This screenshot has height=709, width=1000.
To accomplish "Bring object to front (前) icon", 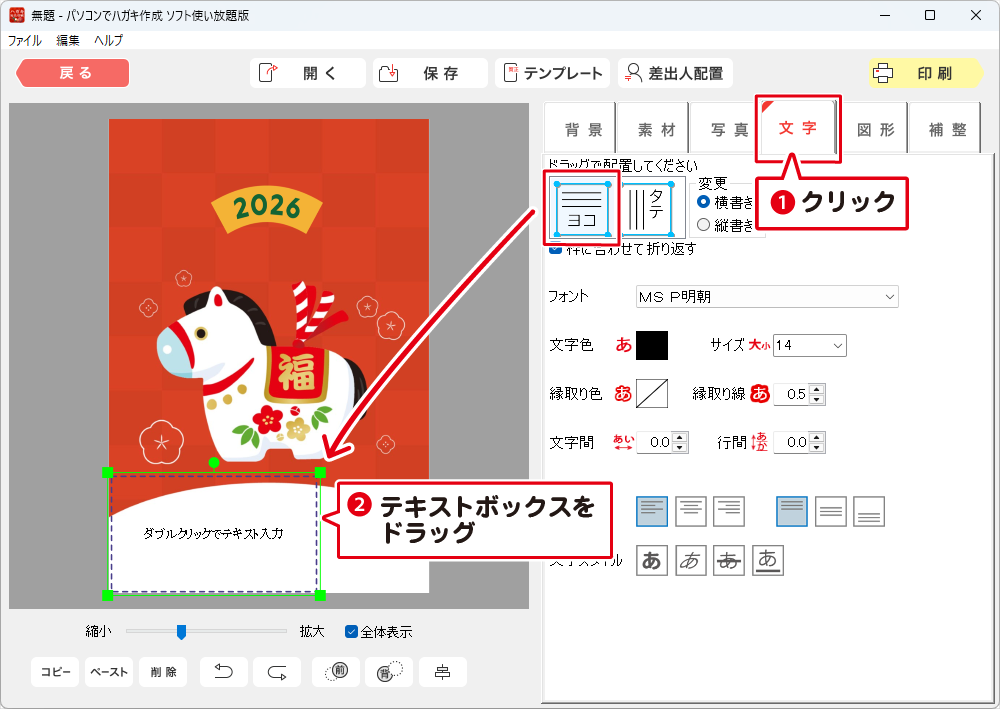I will pos(336,672).
